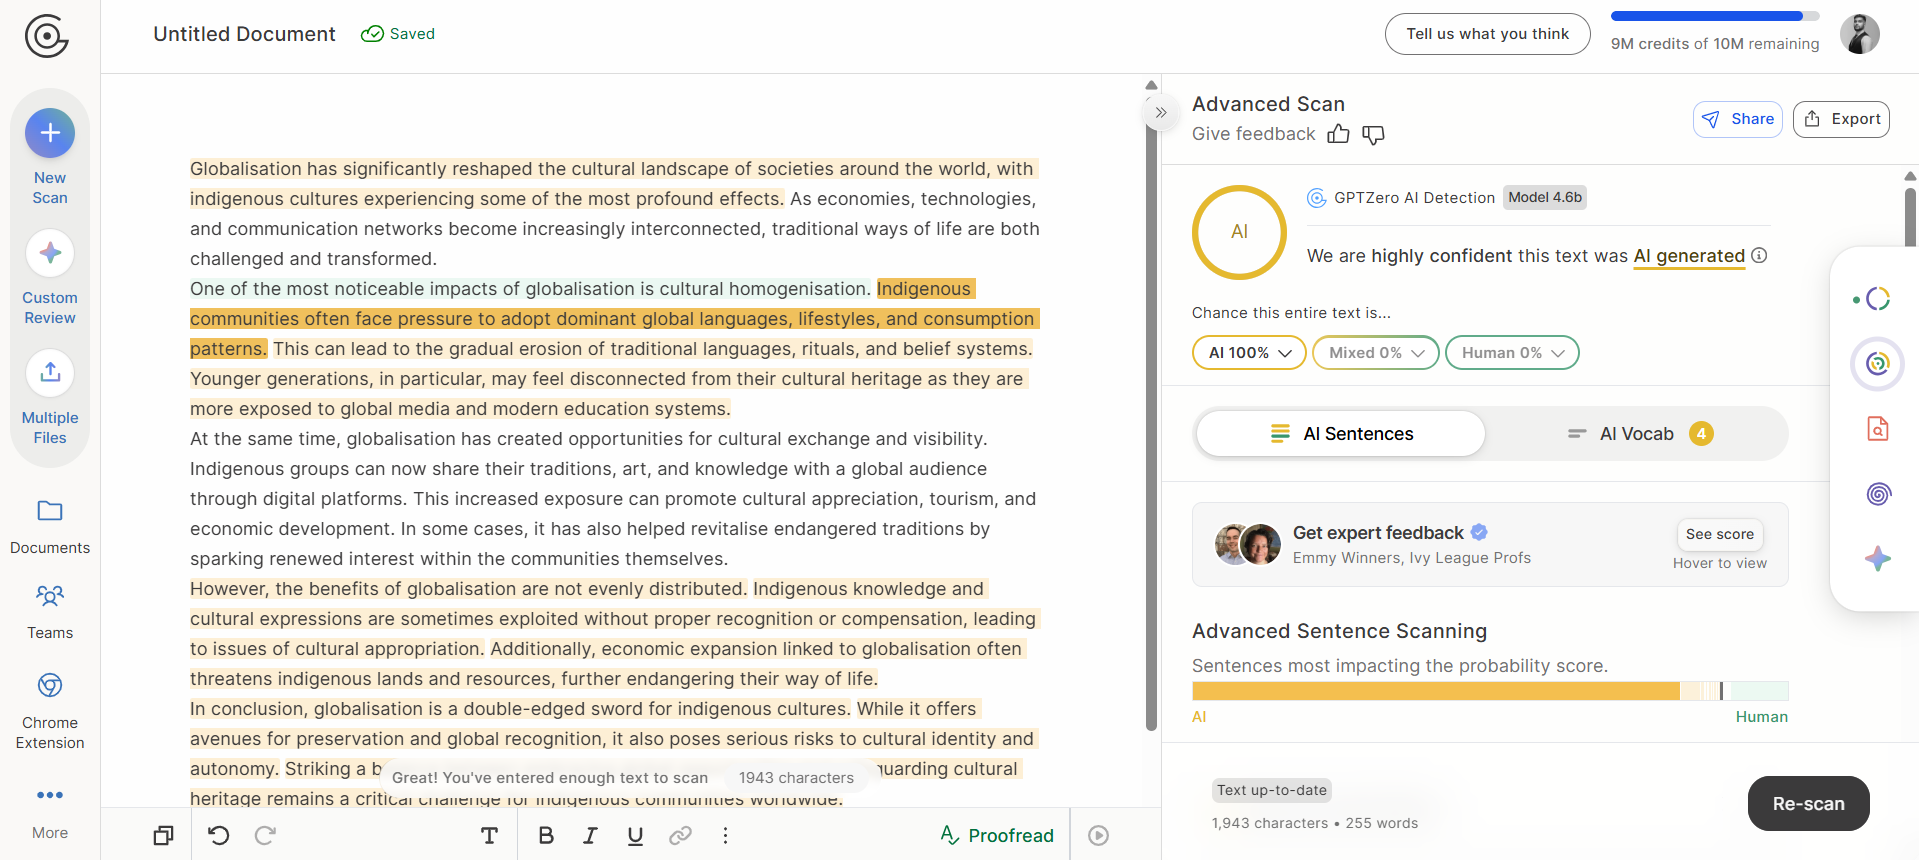Open the Chrome Extension page

click(50, 711)
